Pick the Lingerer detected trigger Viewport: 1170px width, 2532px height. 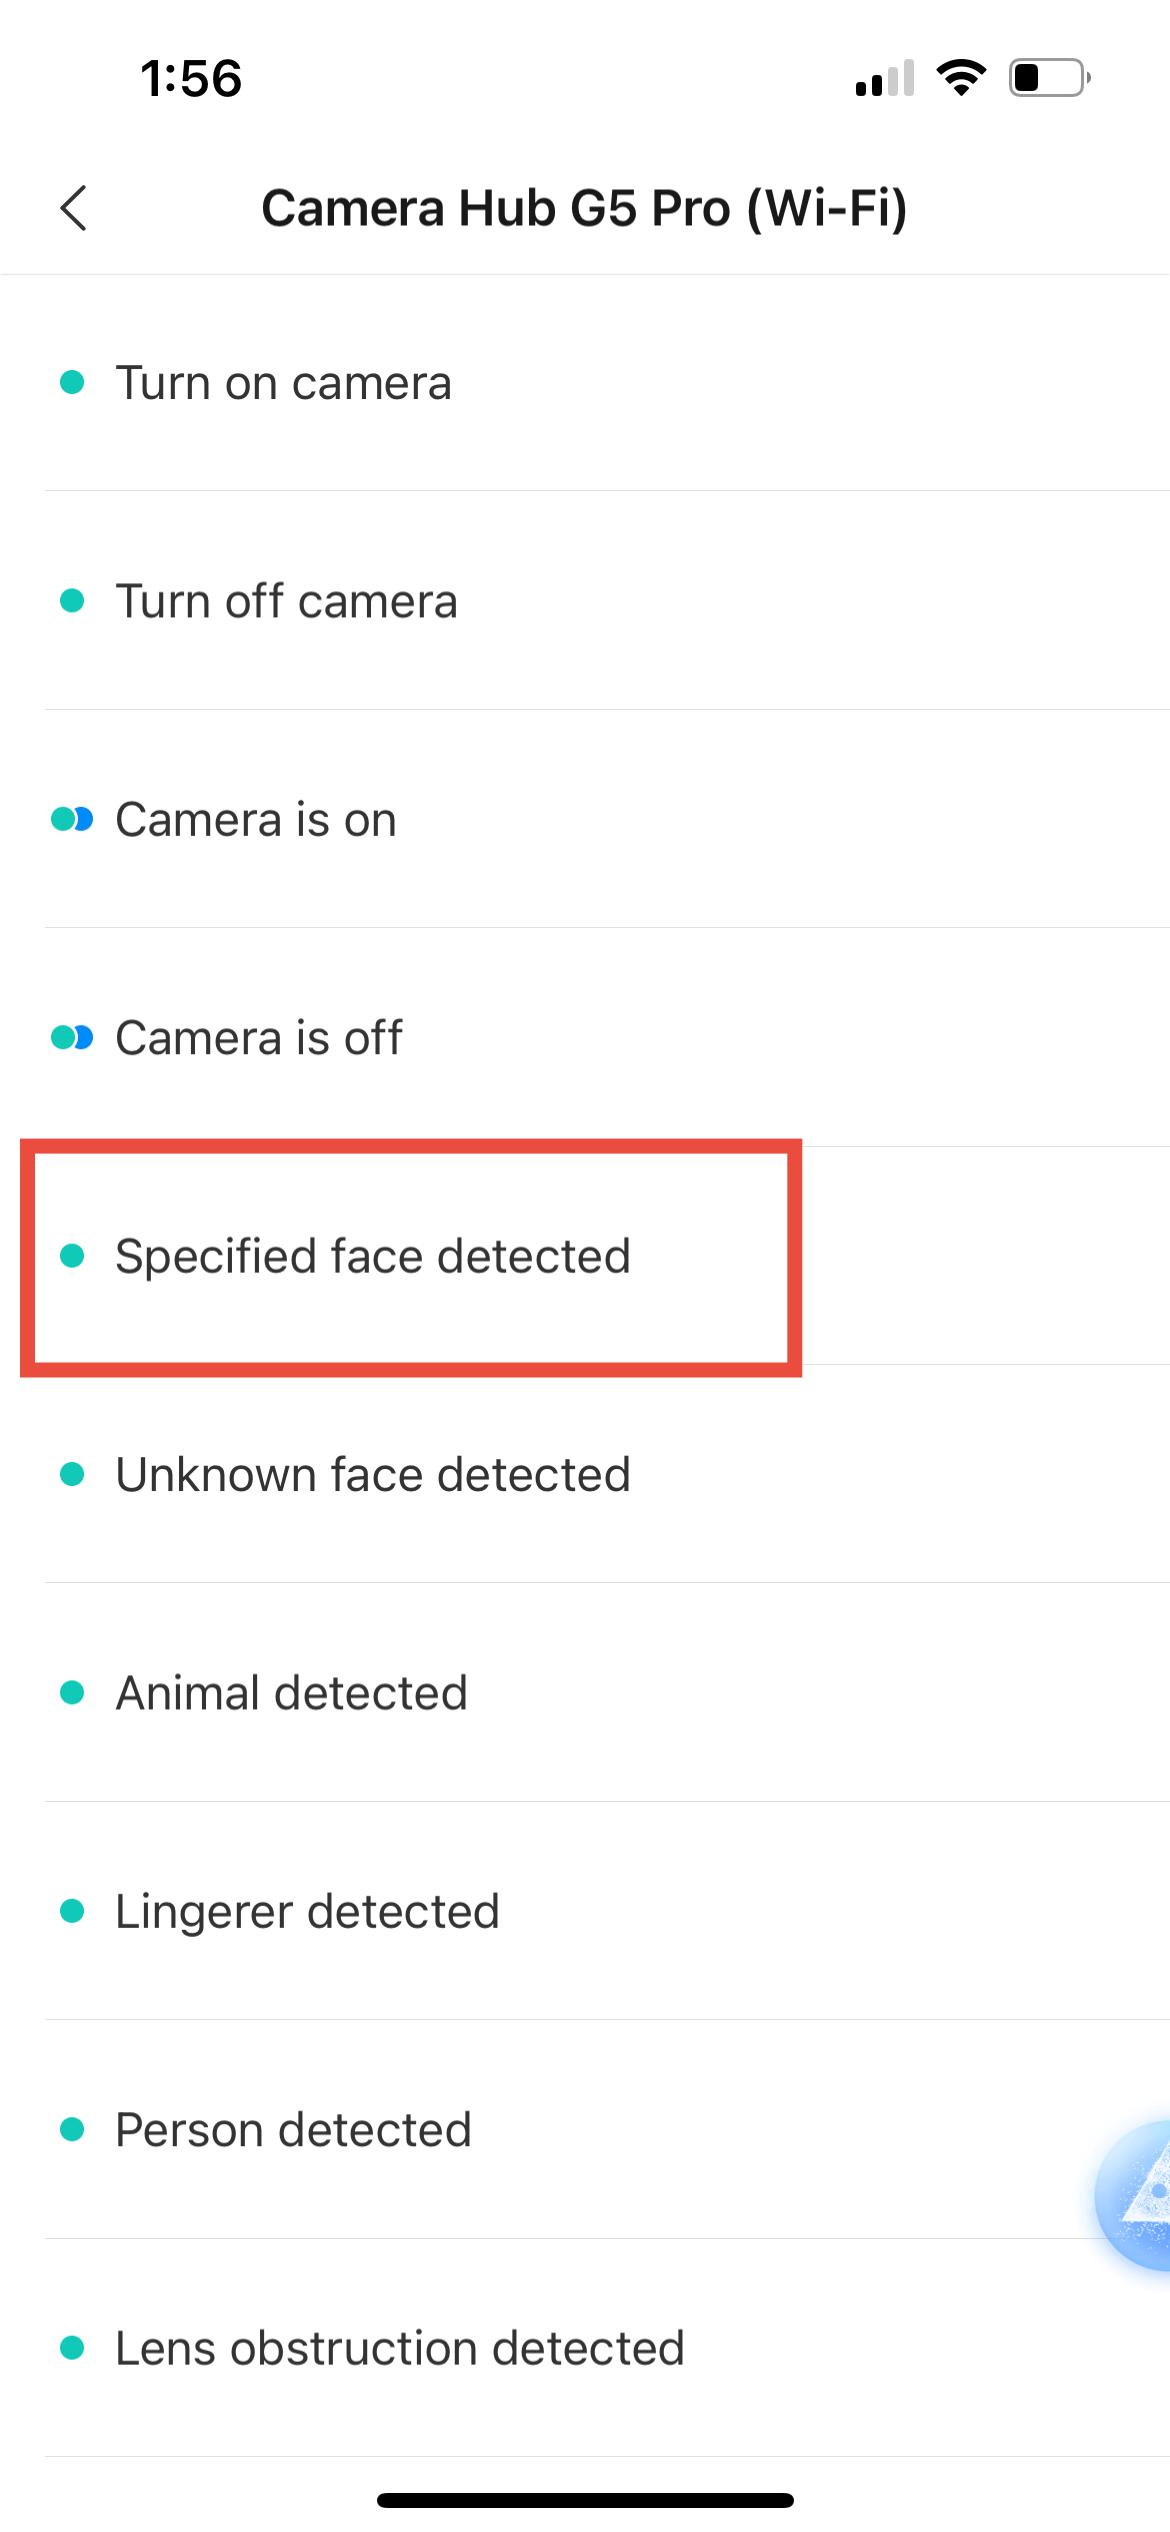click(x=307, y=1911)
